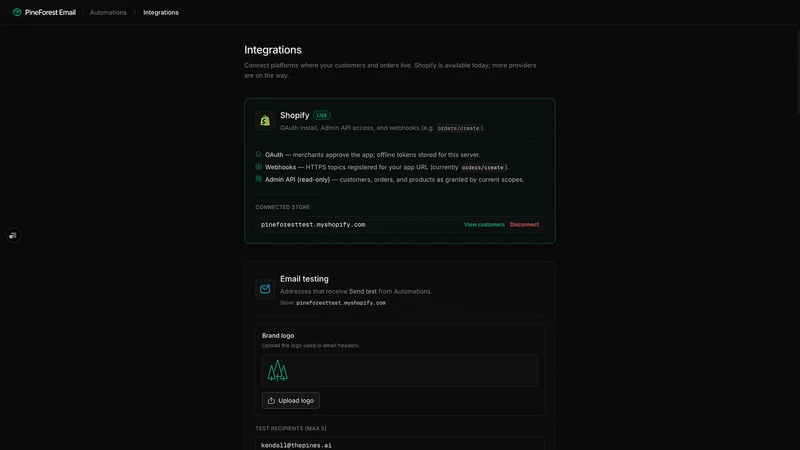Click the breadcrumb chevron separator
Screen dimensions: 800x450
(x=135, y=12)
